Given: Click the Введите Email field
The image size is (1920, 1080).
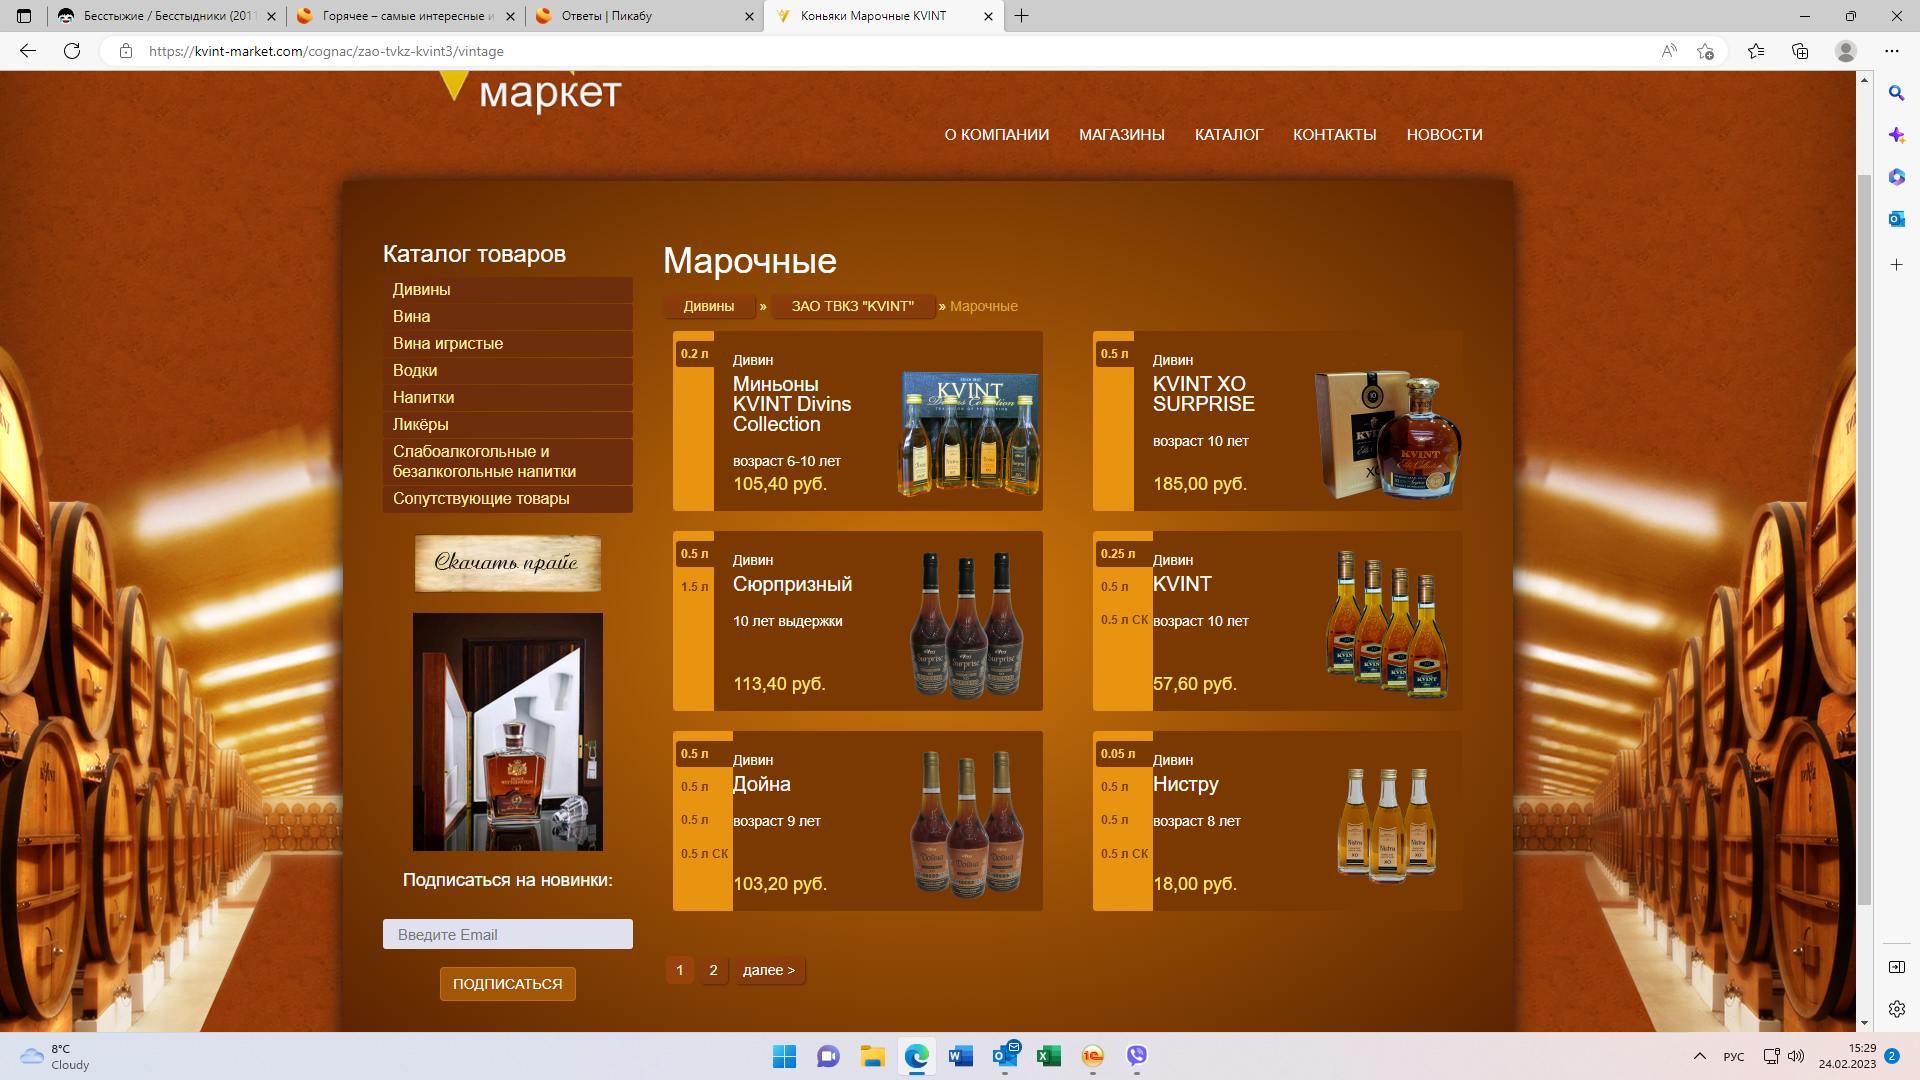Looking at the screenshot, I should click(507, 934).
